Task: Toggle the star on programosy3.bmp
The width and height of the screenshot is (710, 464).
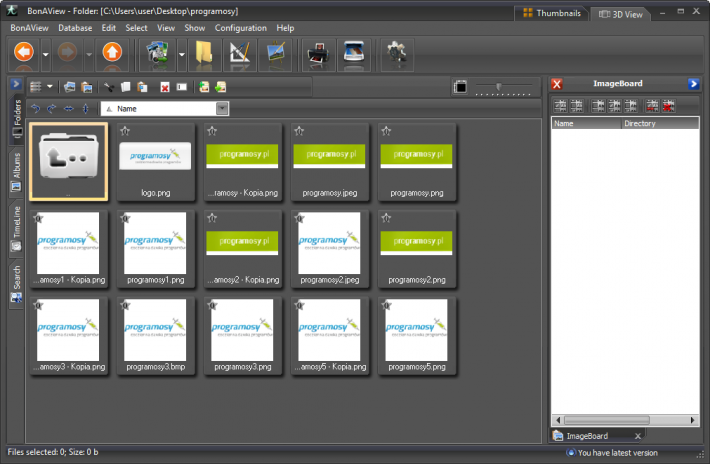Action: [125, 306]
